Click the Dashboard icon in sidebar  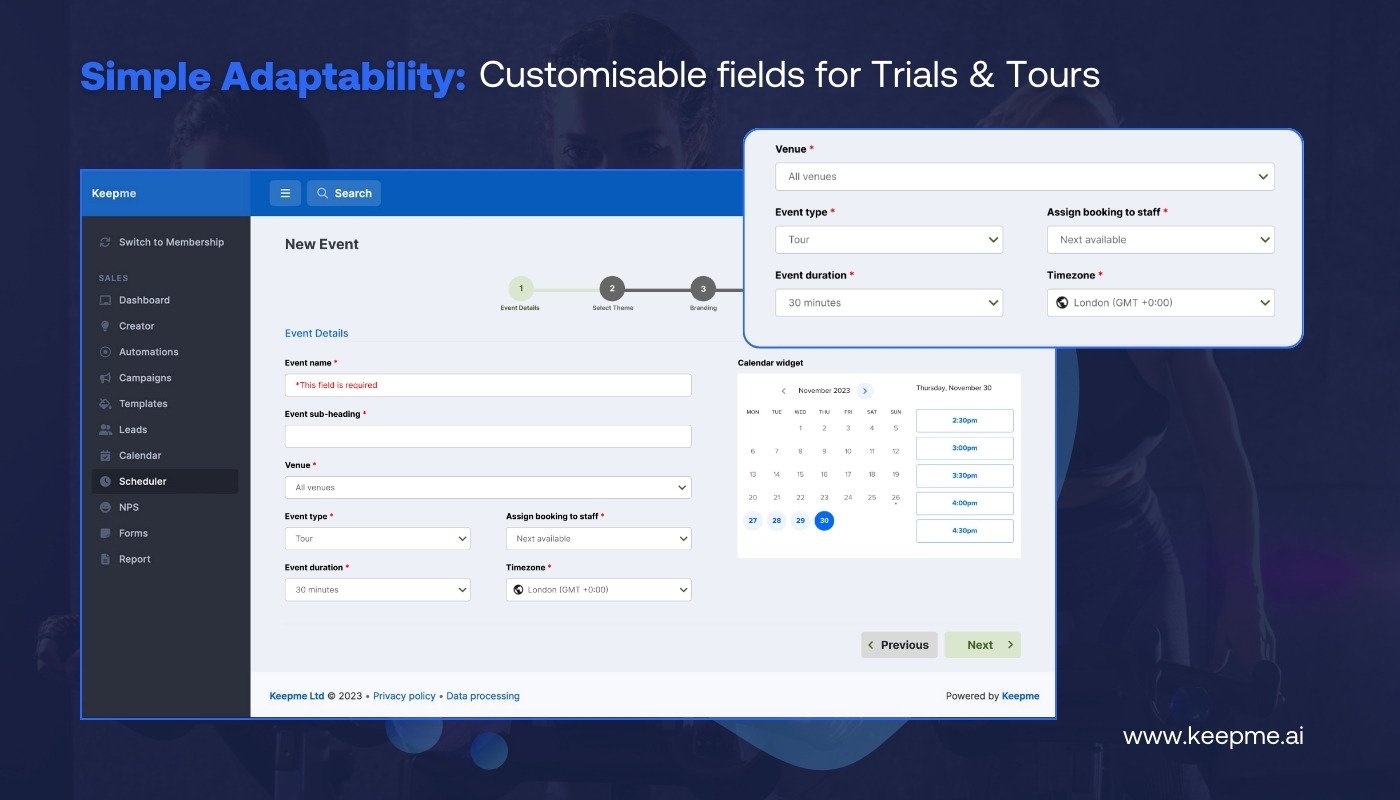click(105, 300)
